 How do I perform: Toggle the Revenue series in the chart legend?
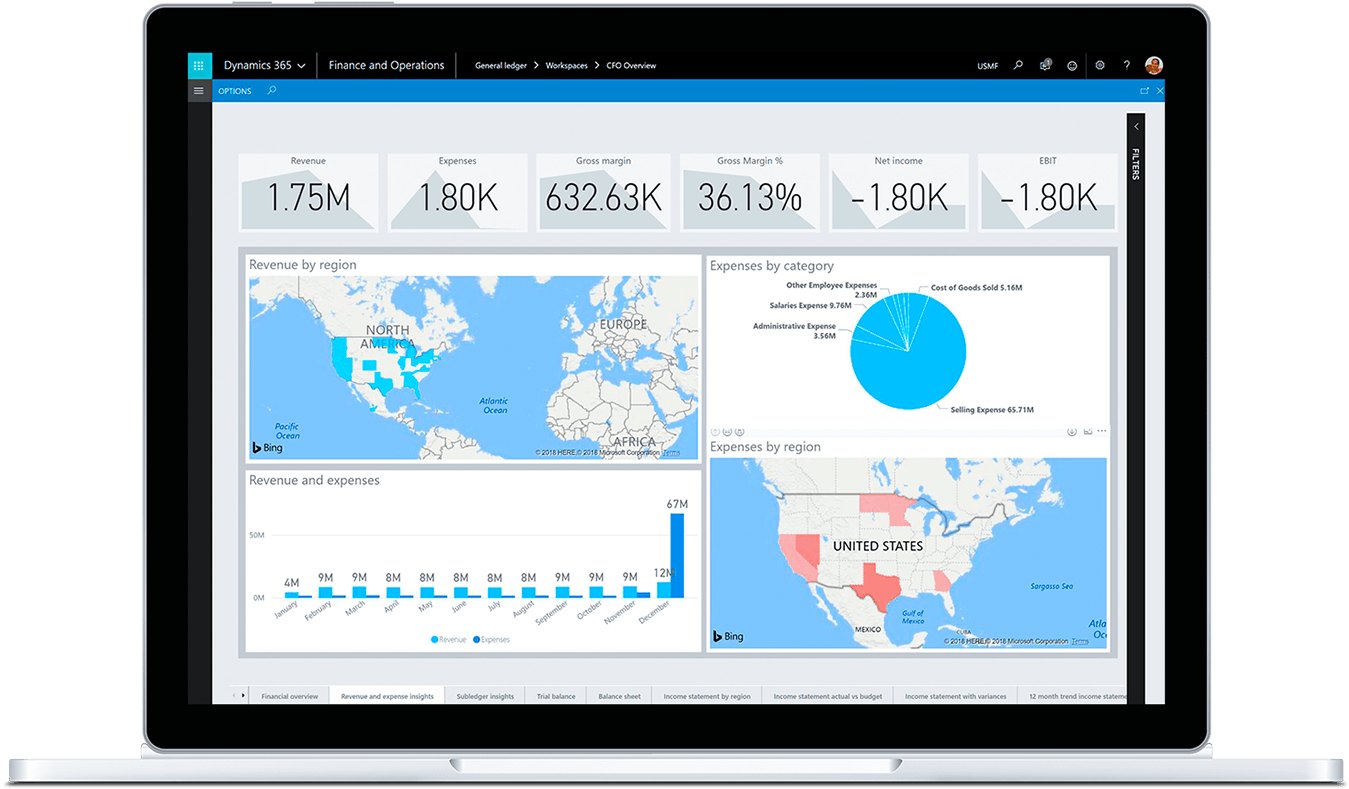447,639
